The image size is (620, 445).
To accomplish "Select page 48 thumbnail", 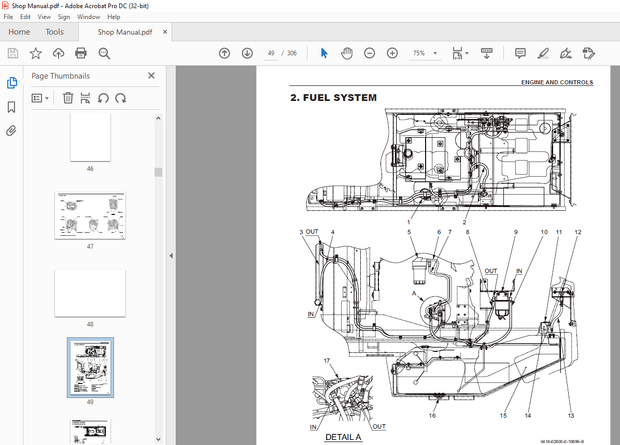I will click(90, 294).
